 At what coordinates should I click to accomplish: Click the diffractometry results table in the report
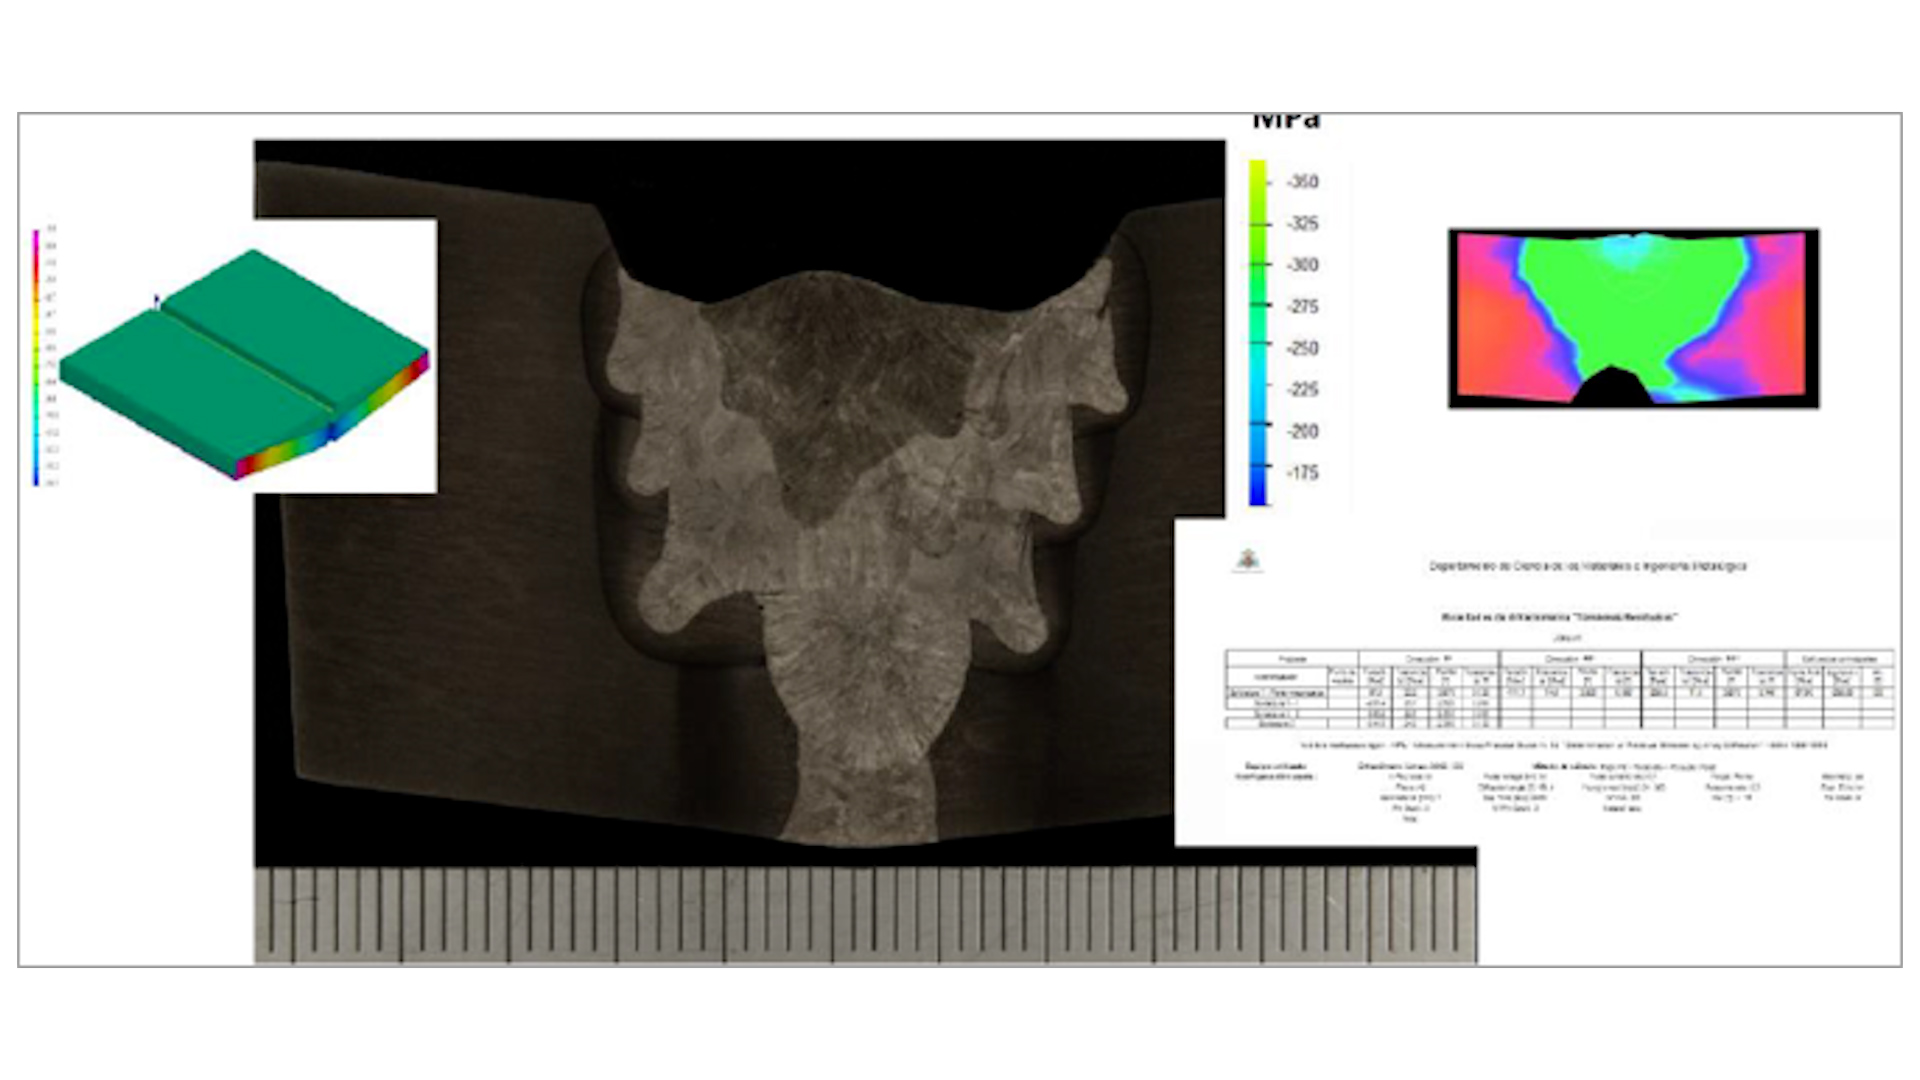1559,689
